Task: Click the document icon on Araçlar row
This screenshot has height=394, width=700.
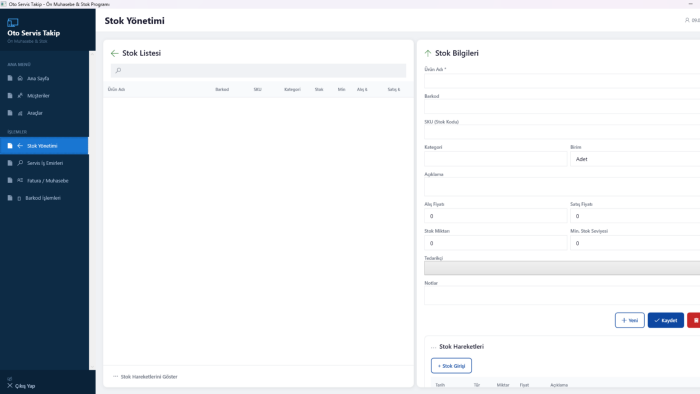Action: 10,113
